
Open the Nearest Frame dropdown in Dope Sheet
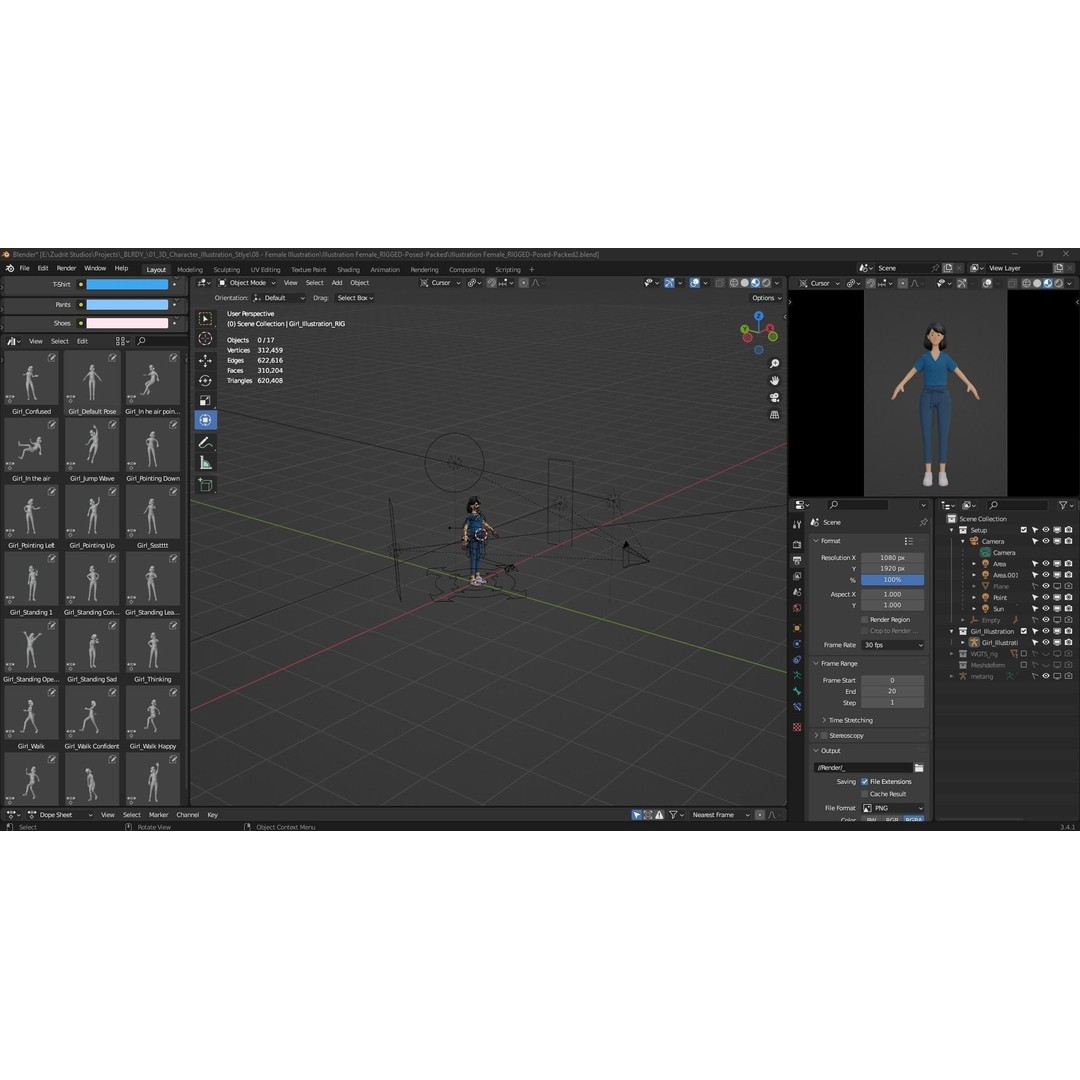point(719,815)
